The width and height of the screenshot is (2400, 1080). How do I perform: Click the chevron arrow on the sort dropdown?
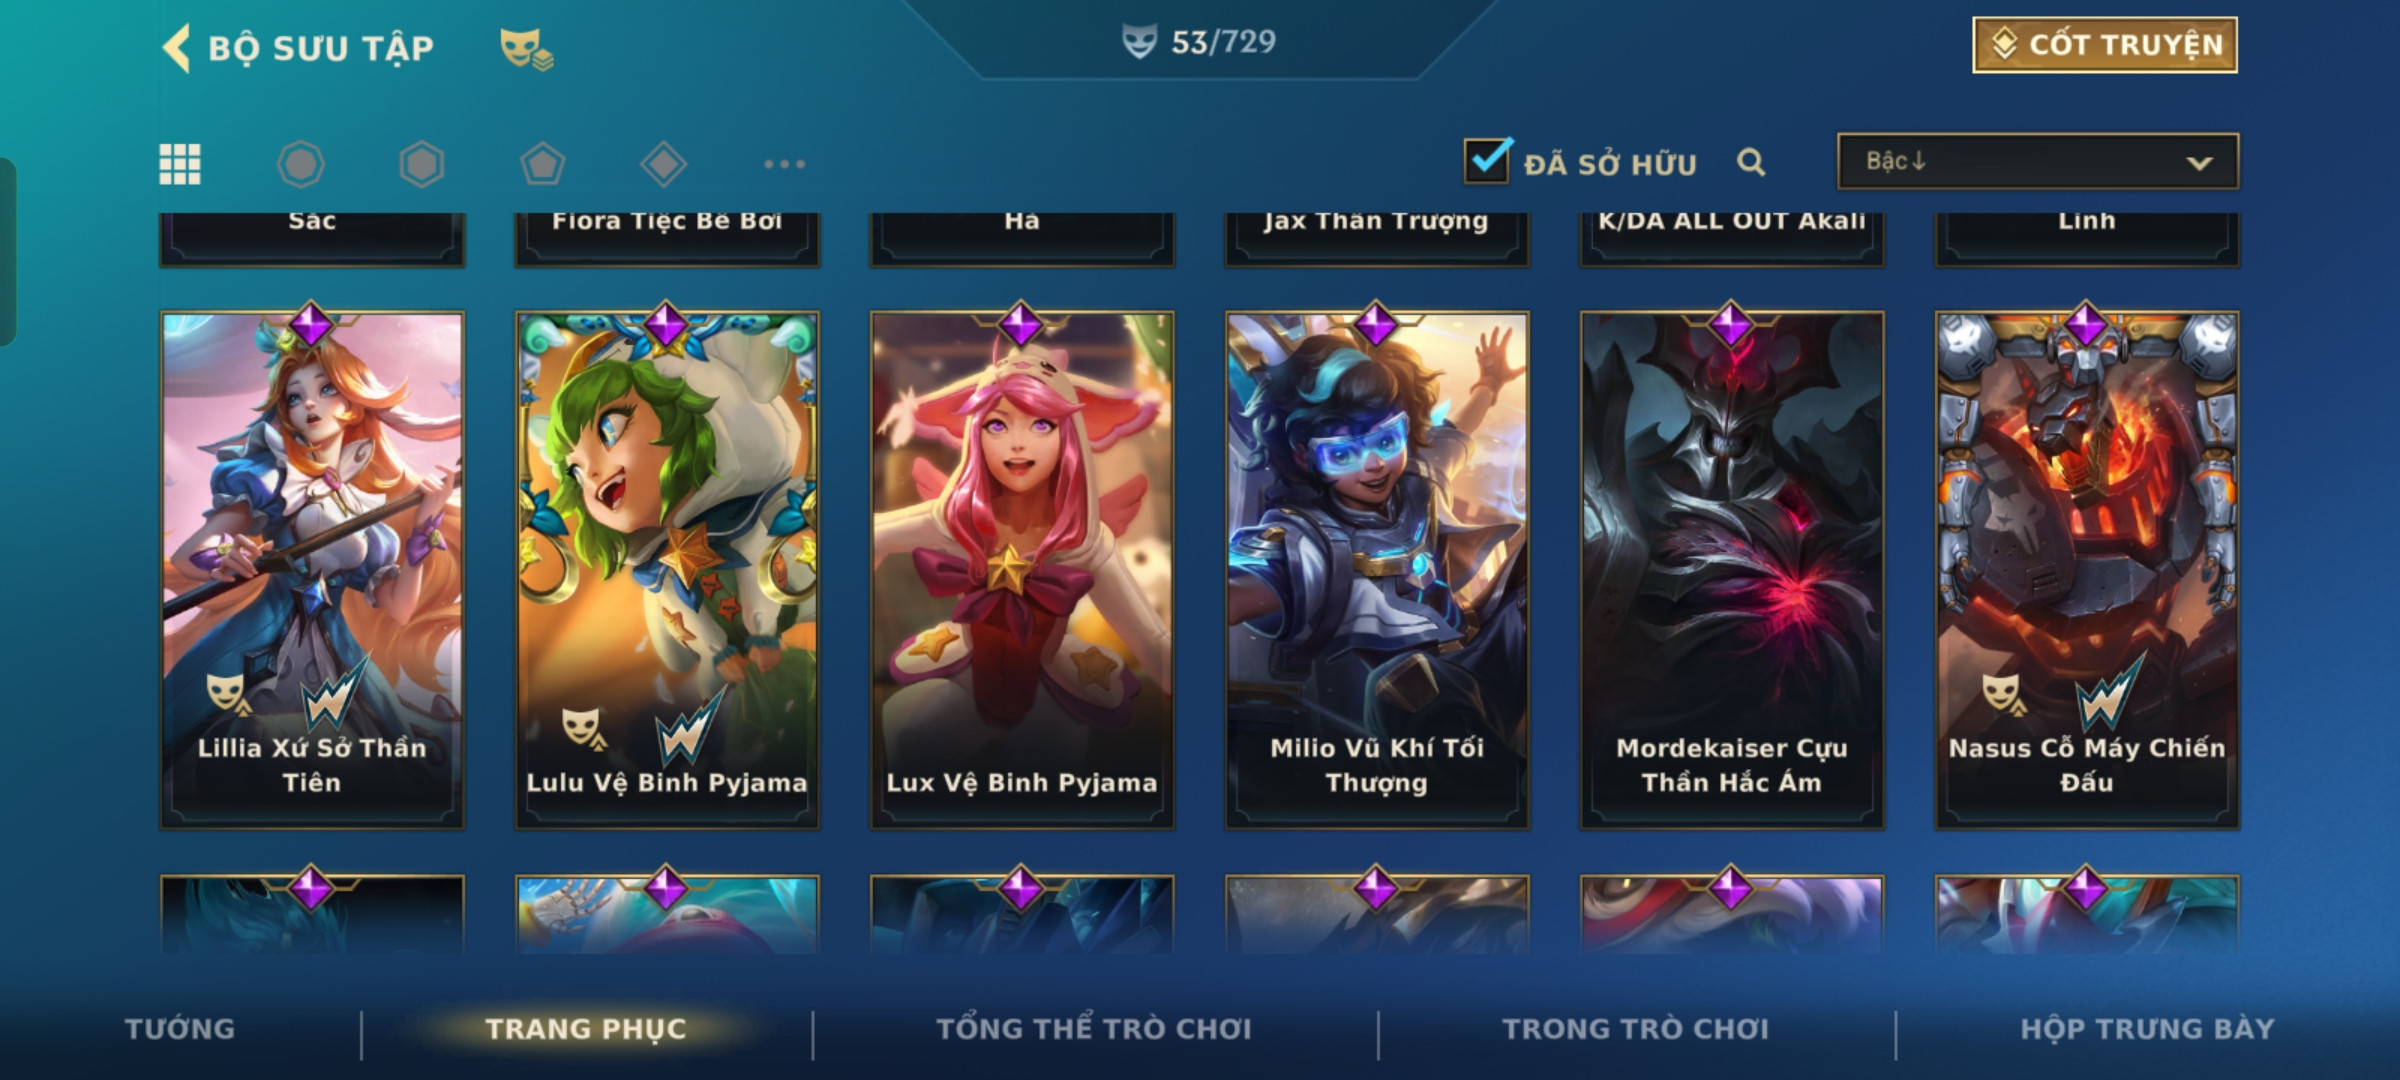point(2199,163)
